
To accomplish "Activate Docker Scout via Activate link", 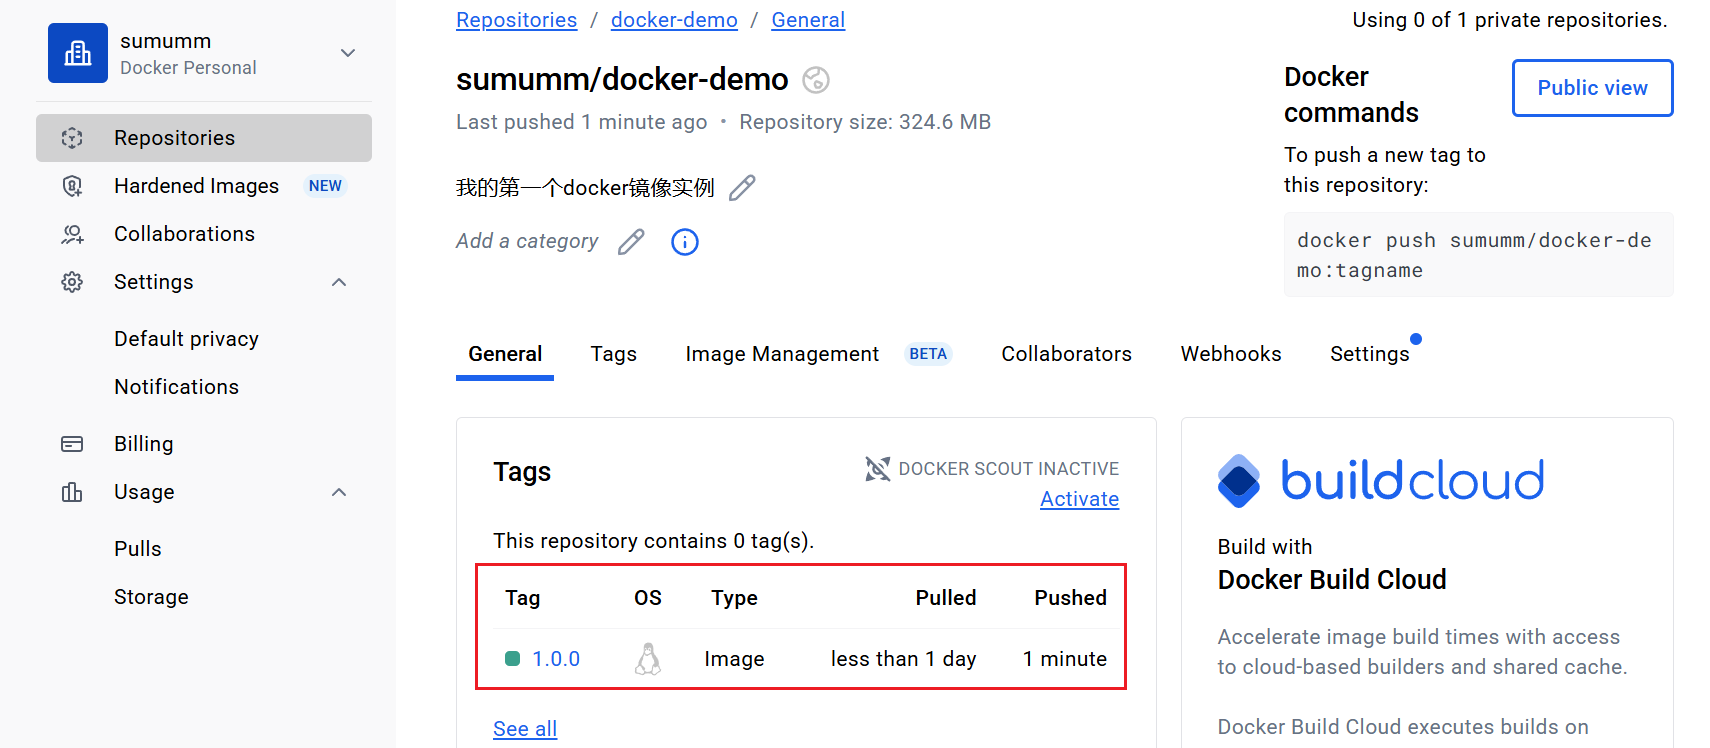I will tap(1079, 499).
